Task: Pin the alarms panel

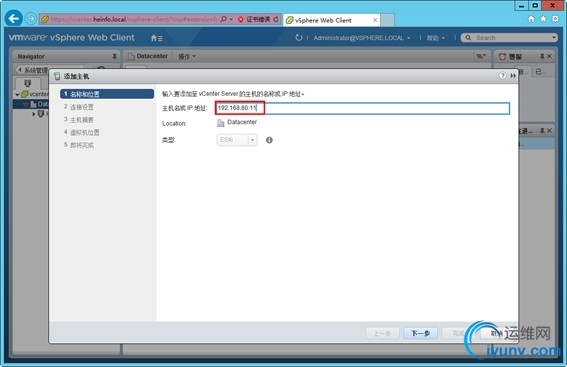Action: click(x=542, y=56)
